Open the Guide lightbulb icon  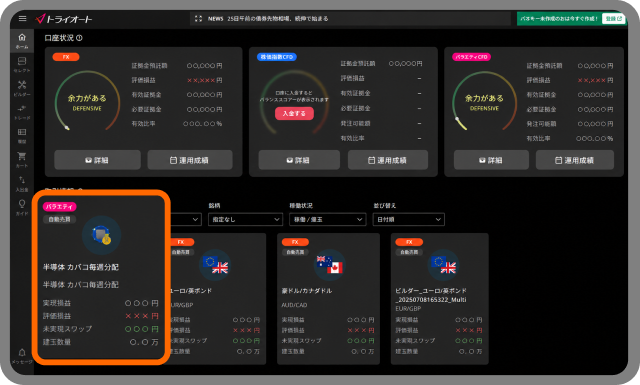pyautogui.click(x=22, y=207)
